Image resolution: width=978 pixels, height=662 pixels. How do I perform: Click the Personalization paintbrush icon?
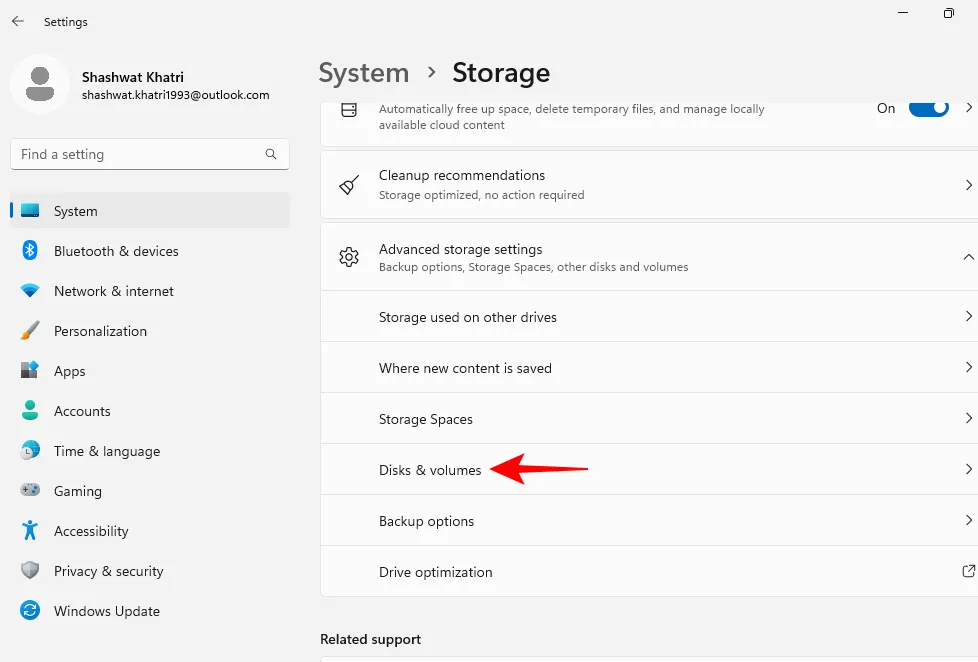point(30,330)
